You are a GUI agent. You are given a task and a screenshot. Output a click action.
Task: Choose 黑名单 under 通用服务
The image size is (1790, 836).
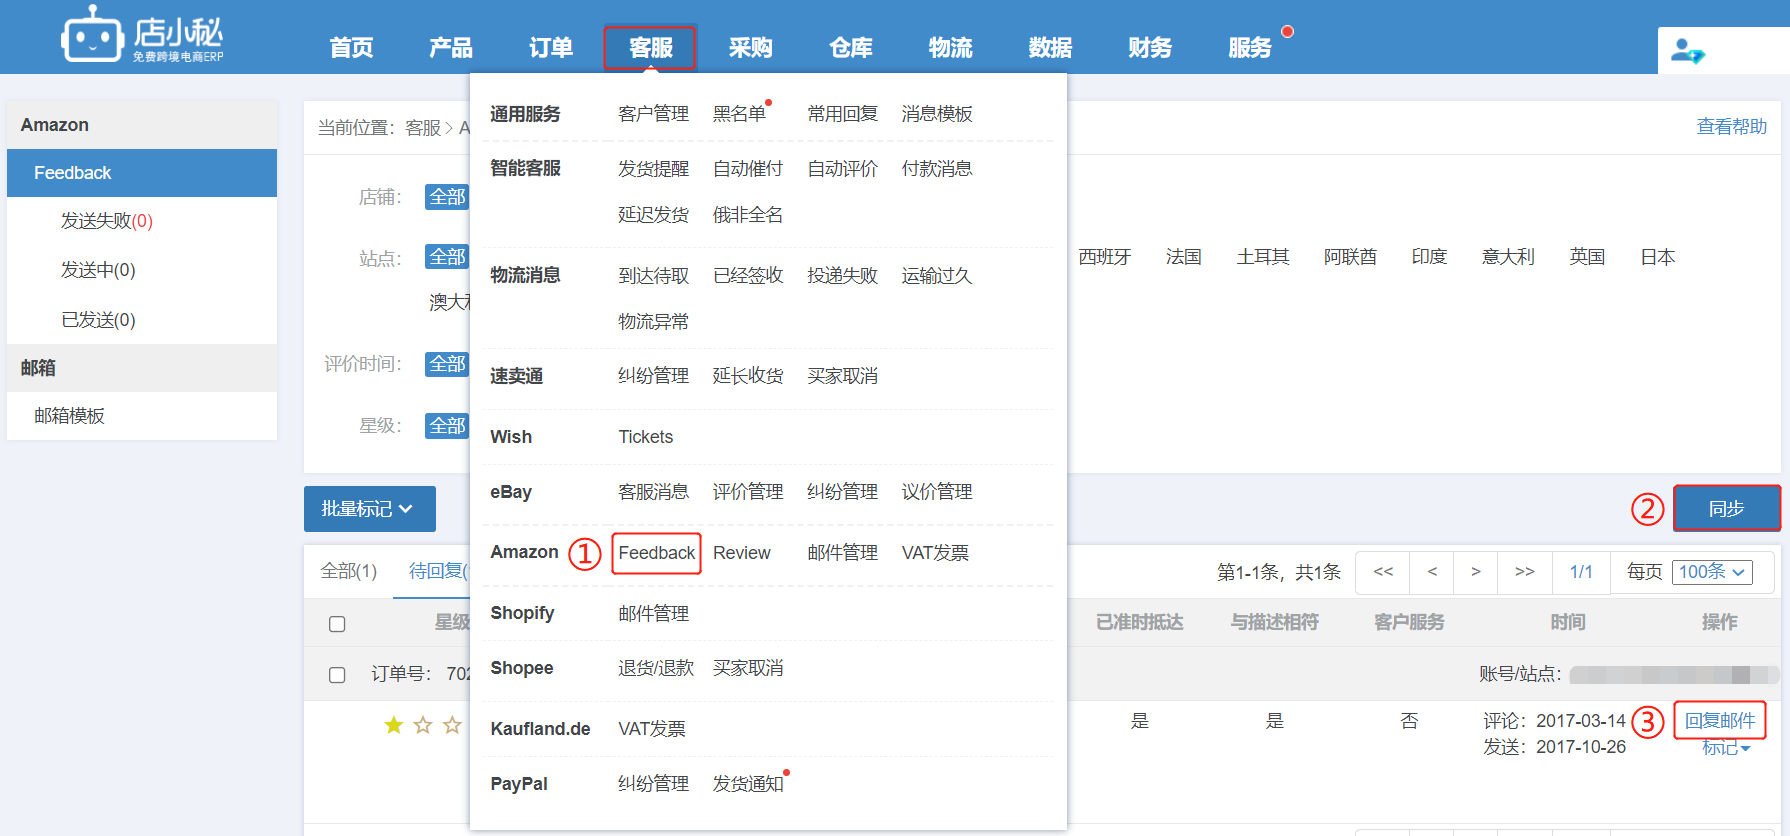point(739,114)
